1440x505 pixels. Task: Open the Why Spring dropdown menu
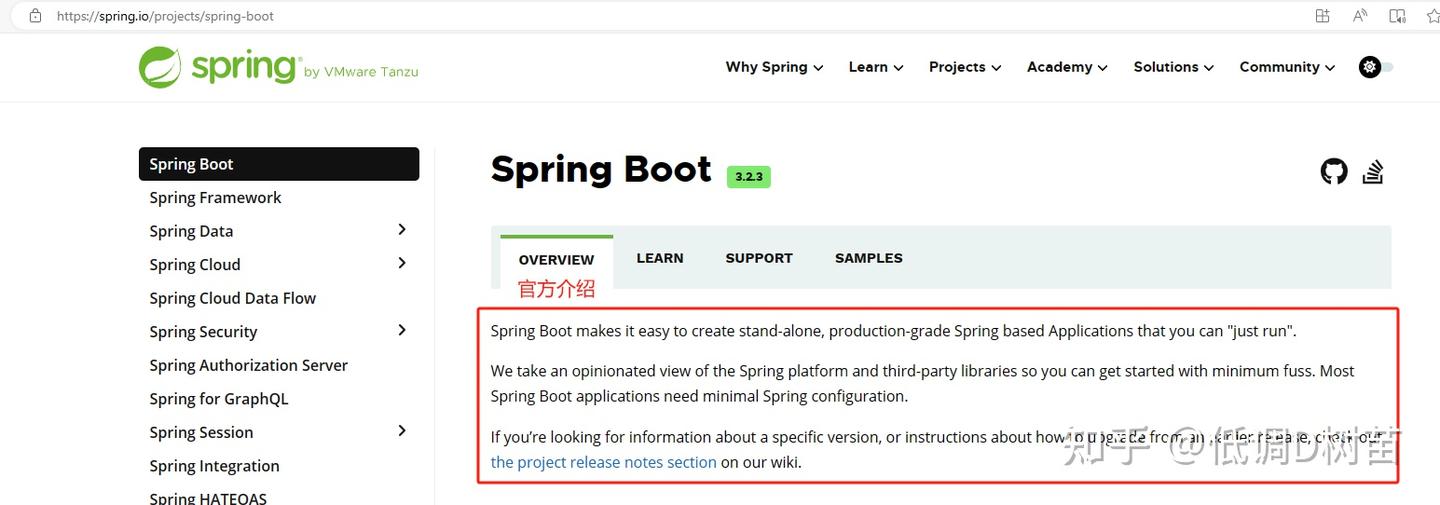(x=774, y=67)
